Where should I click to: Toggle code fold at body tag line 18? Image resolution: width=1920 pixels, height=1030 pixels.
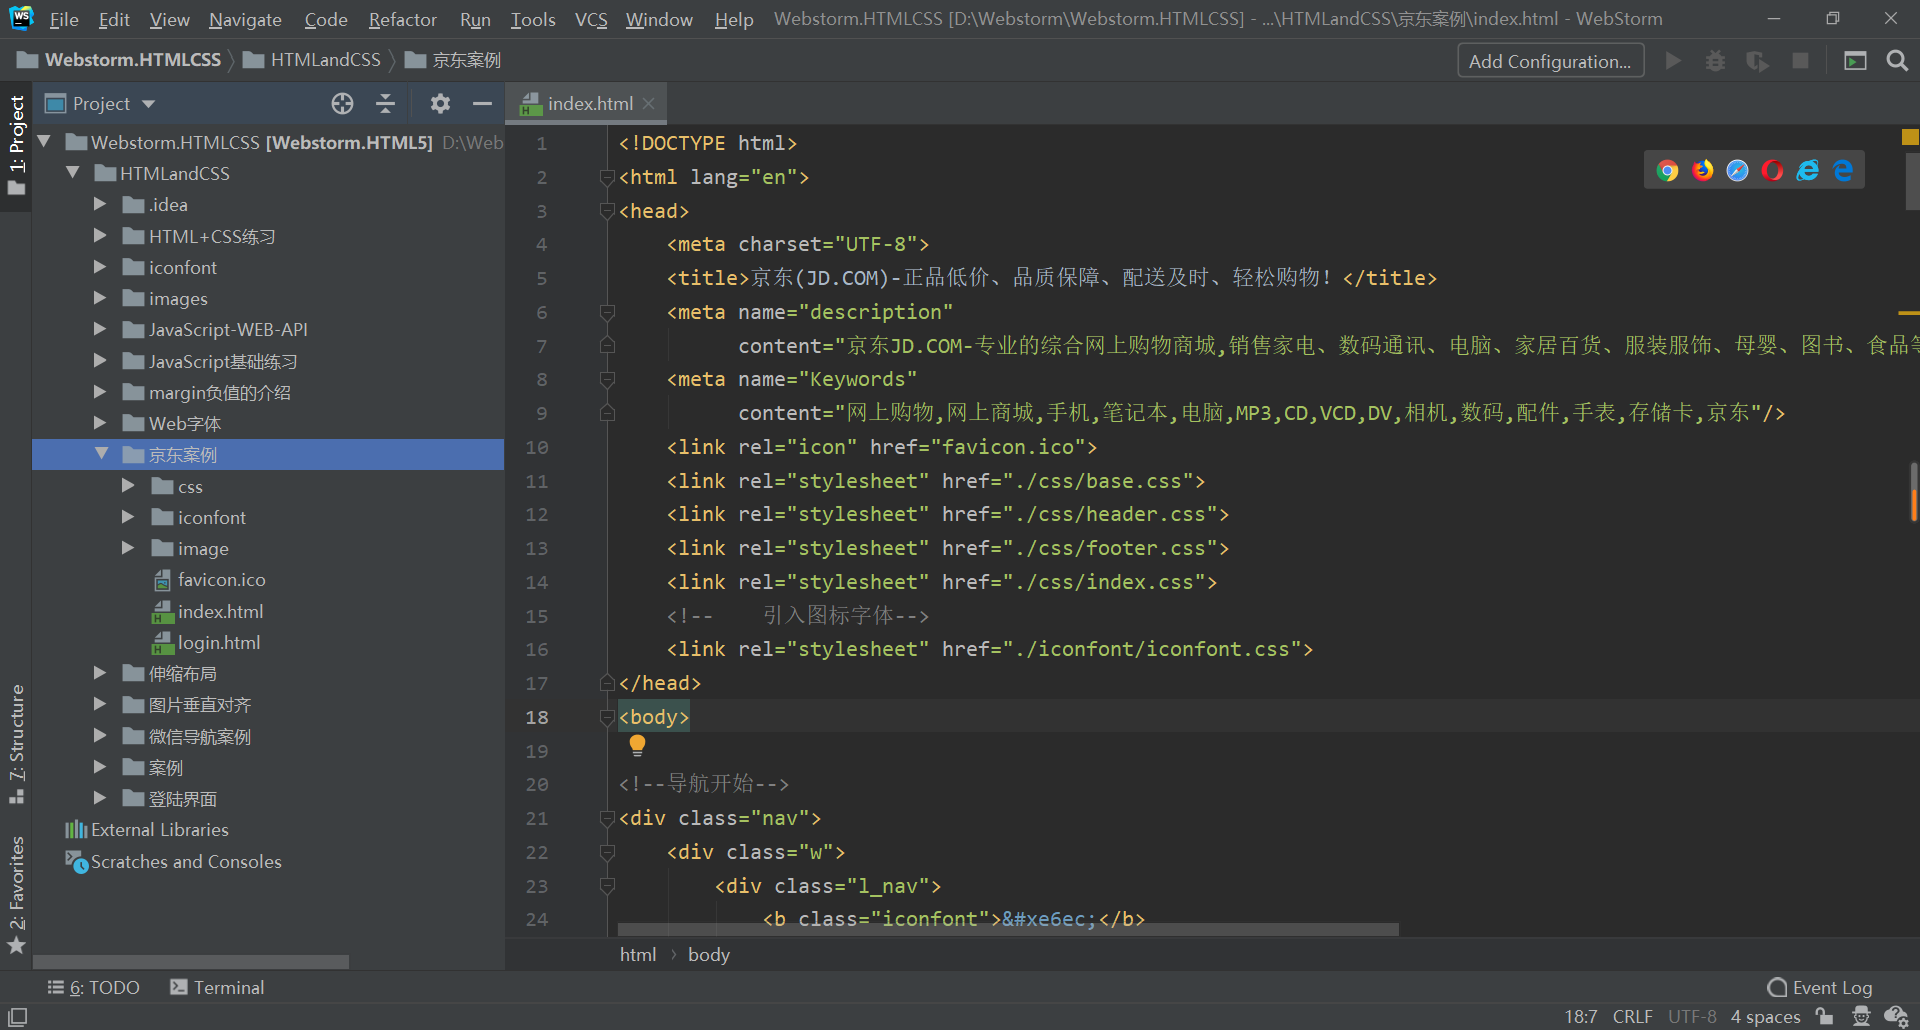tap(607, 717)
